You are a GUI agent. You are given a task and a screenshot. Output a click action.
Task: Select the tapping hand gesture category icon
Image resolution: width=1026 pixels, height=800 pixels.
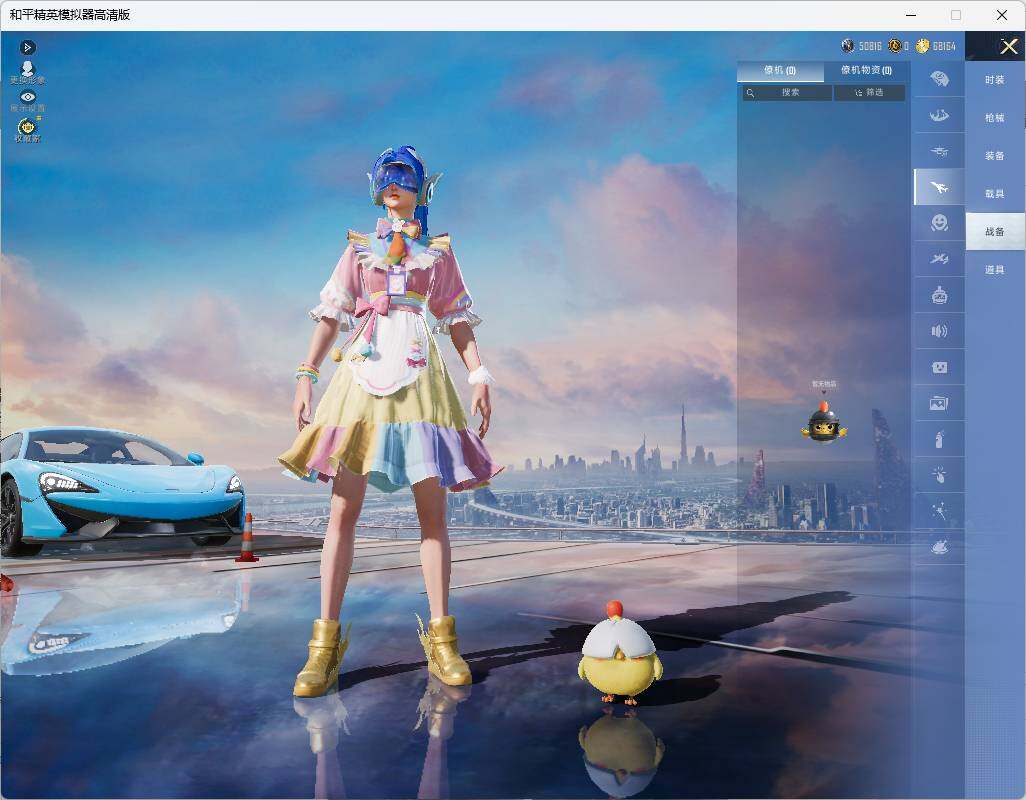coord(940,475)
